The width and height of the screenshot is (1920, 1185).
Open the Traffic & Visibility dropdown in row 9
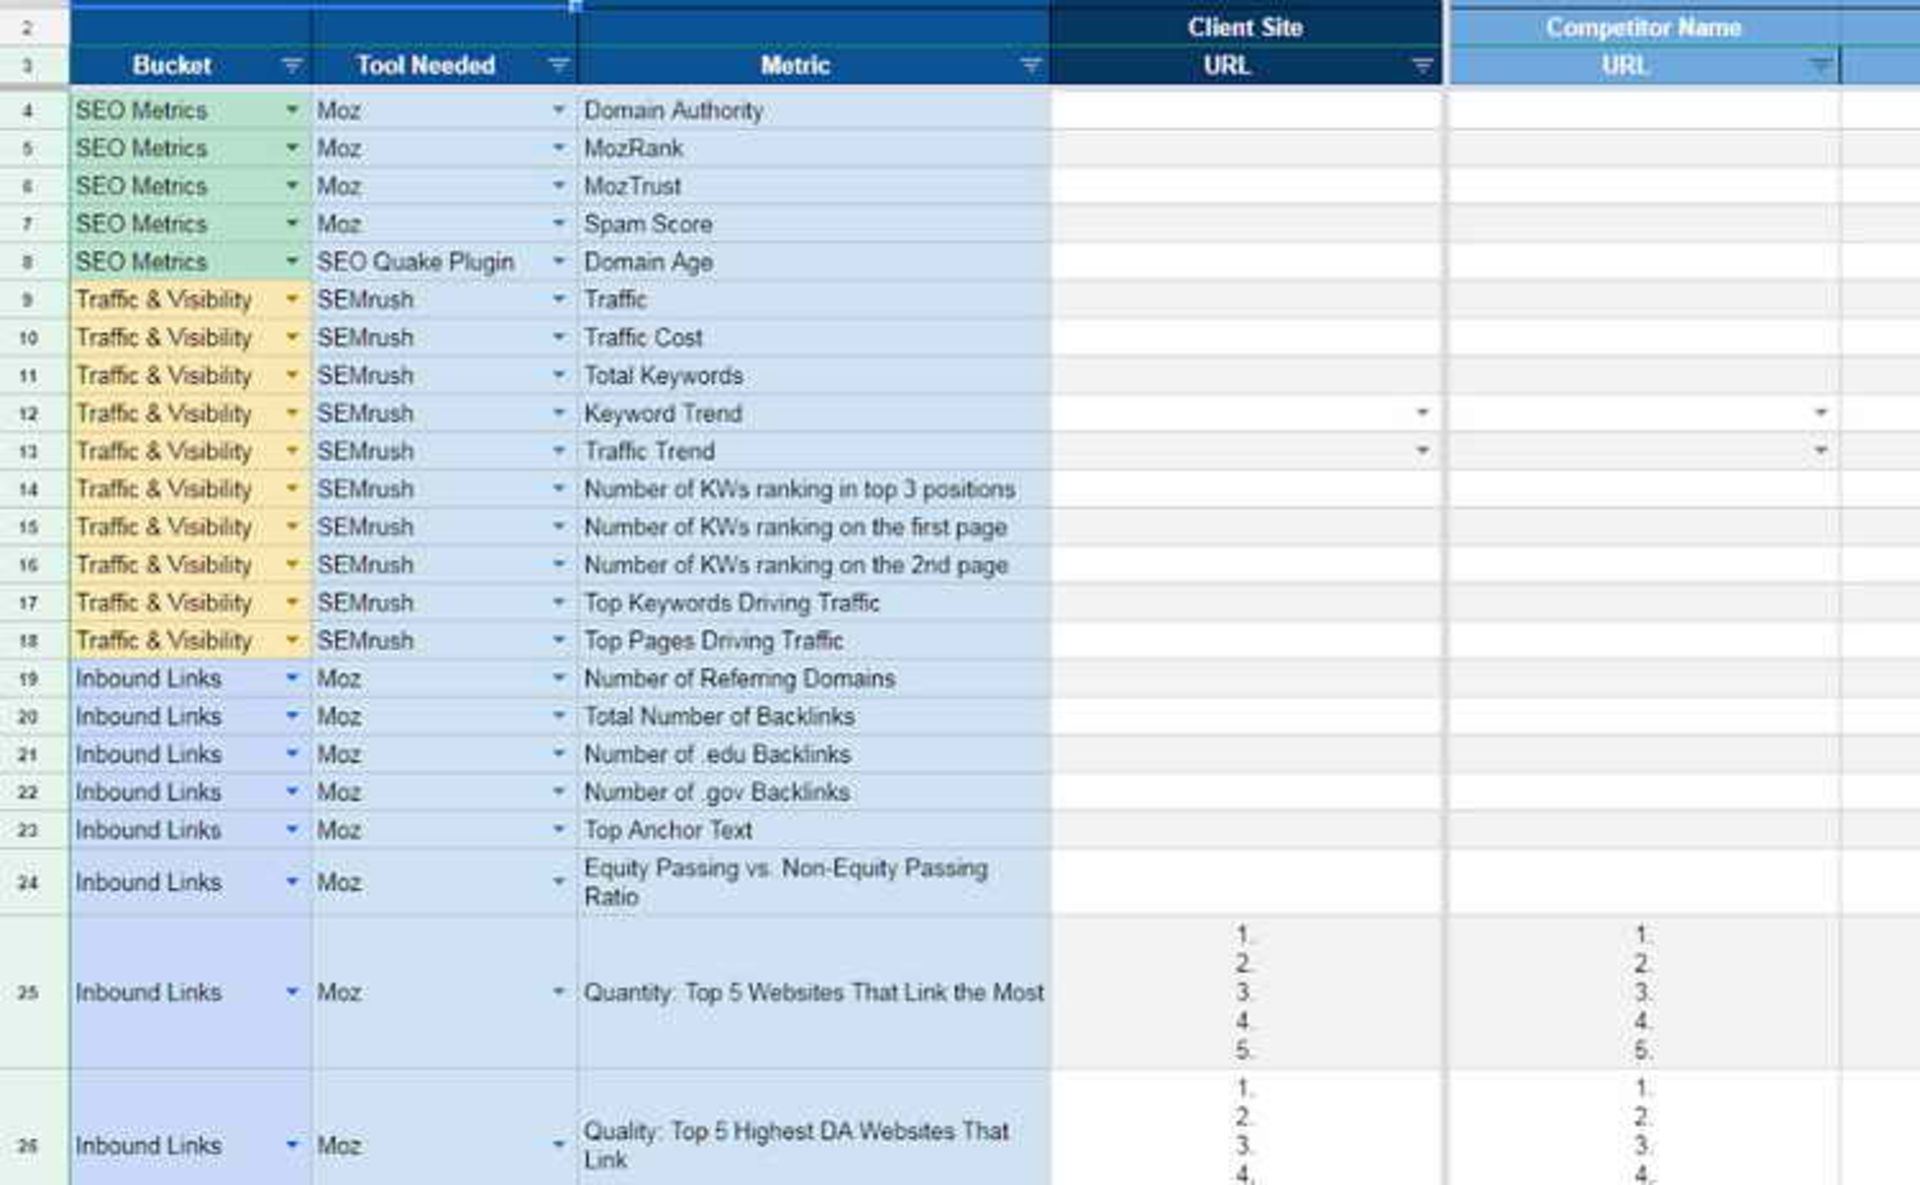coord(291,299)
